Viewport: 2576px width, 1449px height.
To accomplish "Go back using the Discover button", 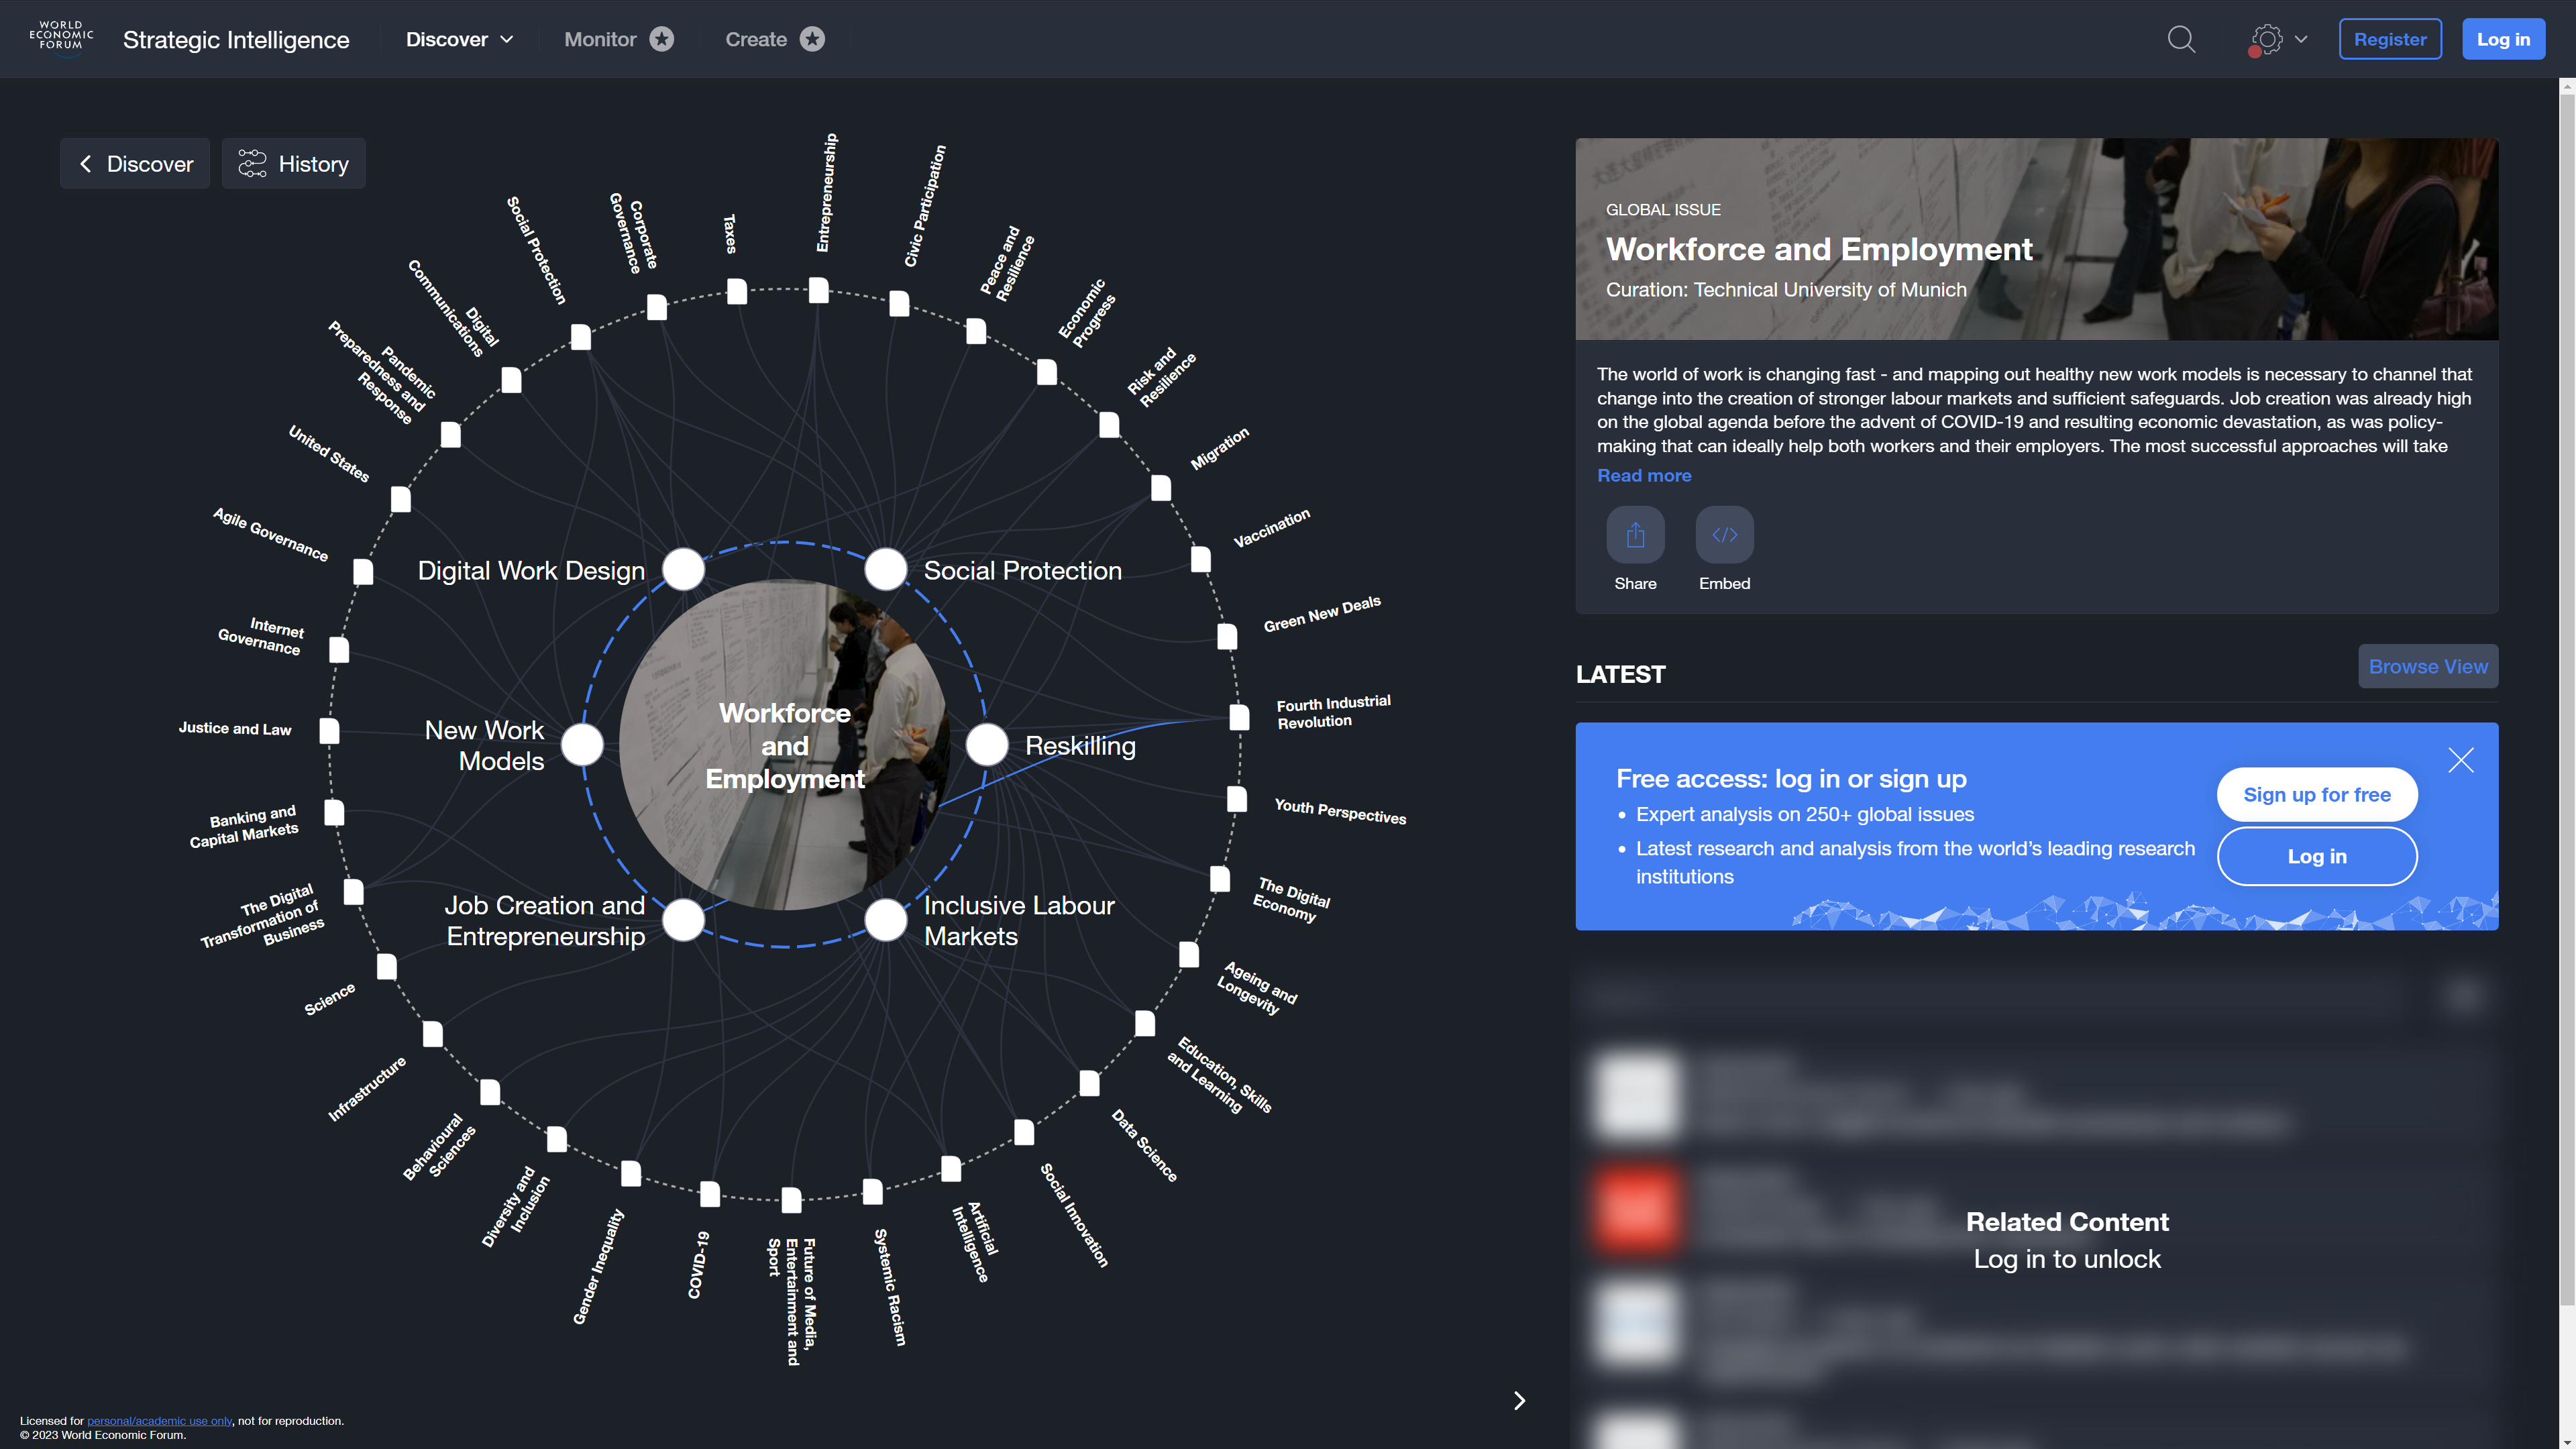I will (135, 163).
